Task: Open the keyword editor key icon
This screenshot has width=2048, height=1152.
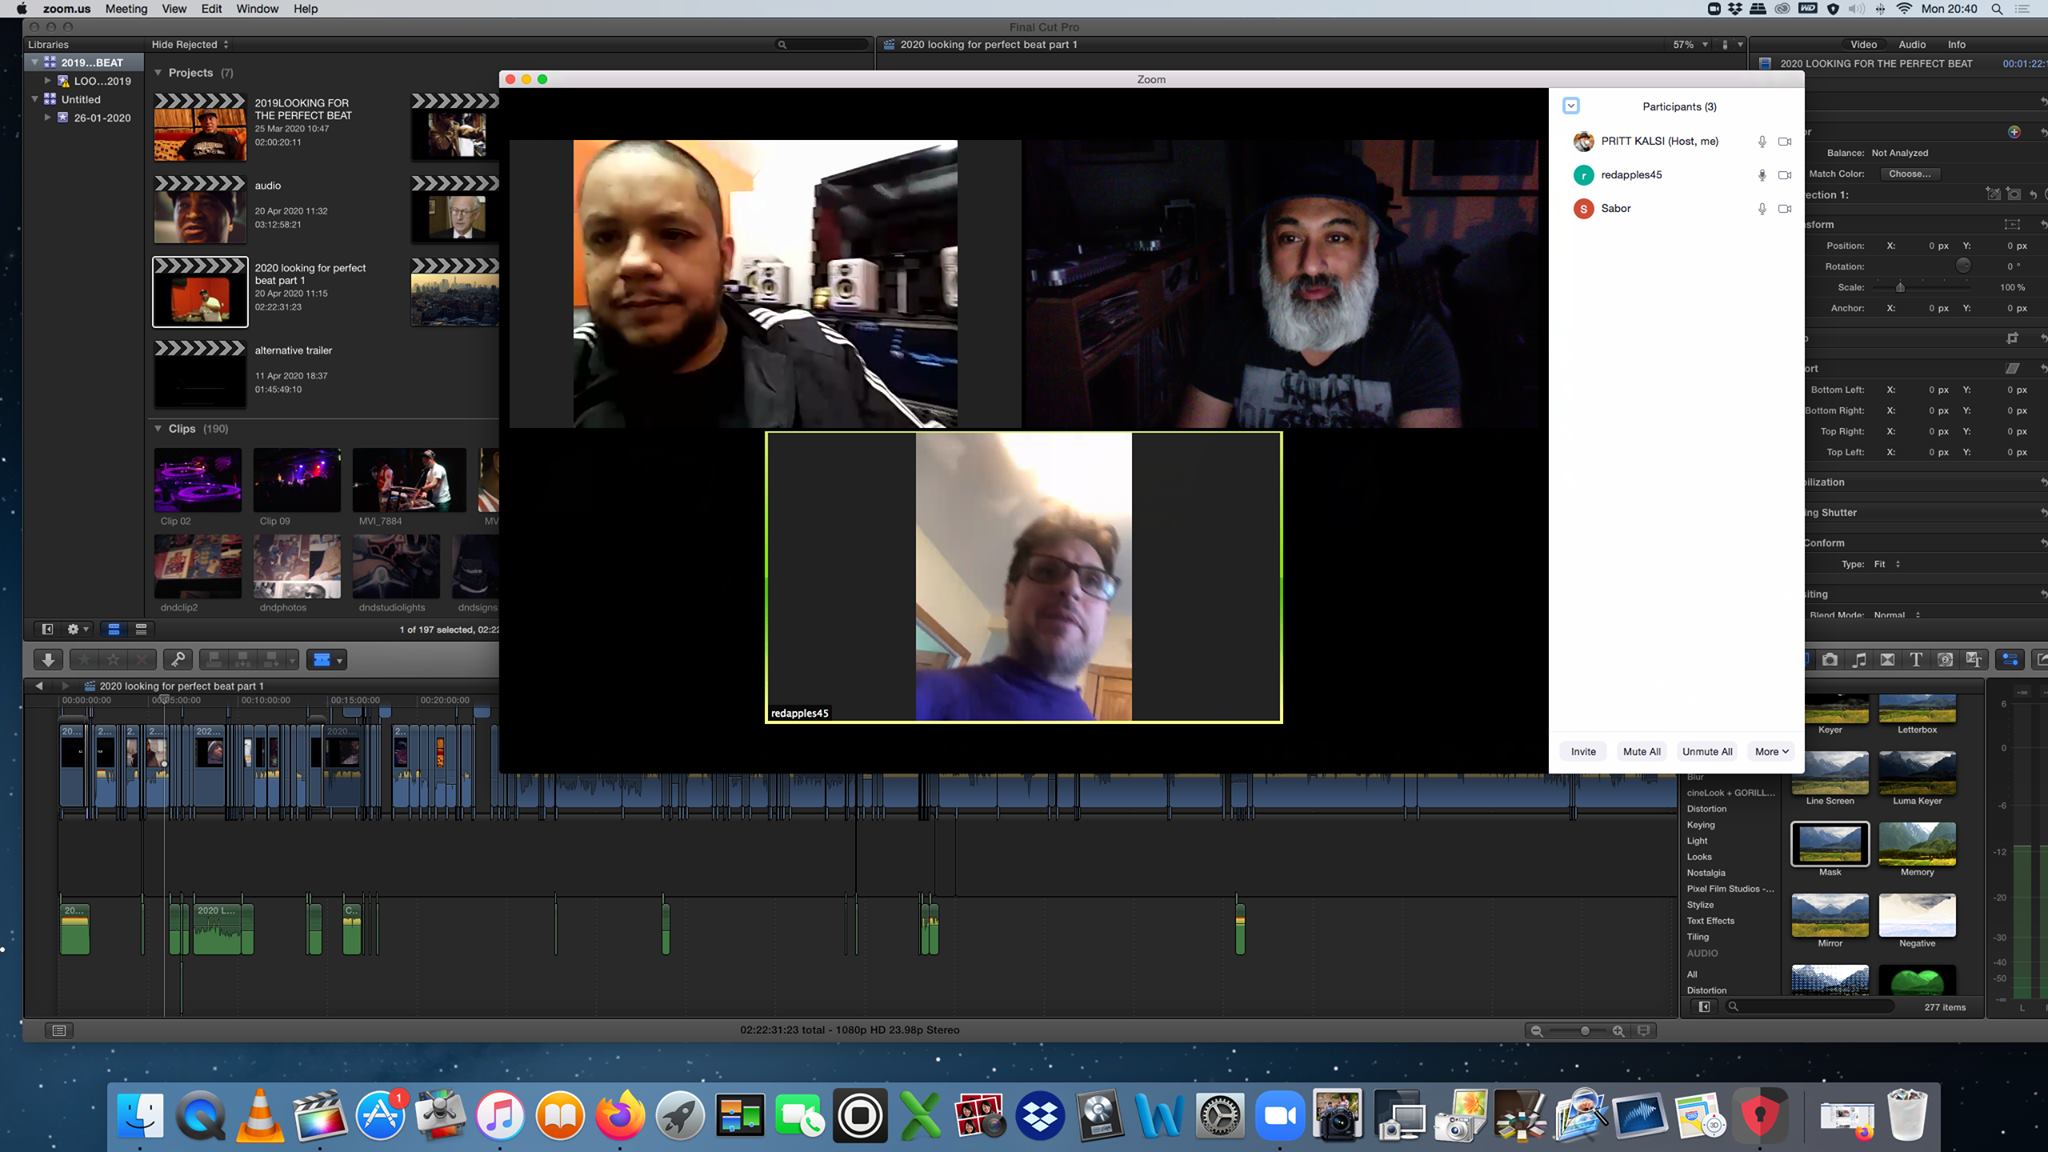Action: click(x=177, y=660)
